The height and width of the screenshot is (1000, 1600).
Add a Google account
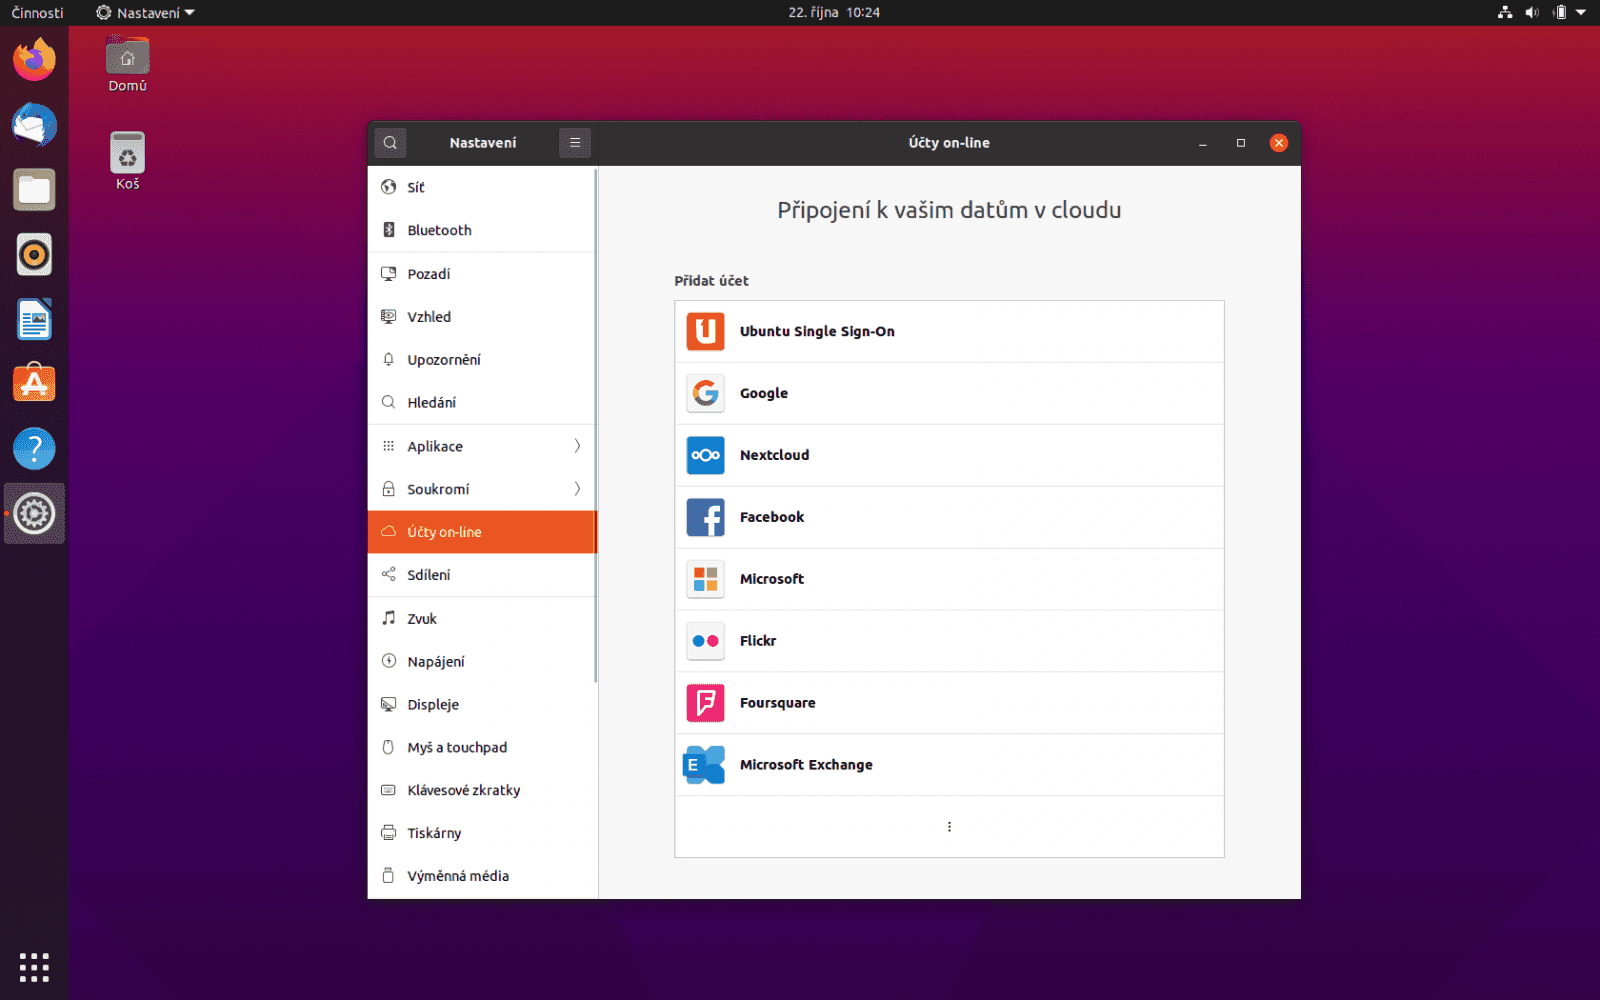[948, 393]
